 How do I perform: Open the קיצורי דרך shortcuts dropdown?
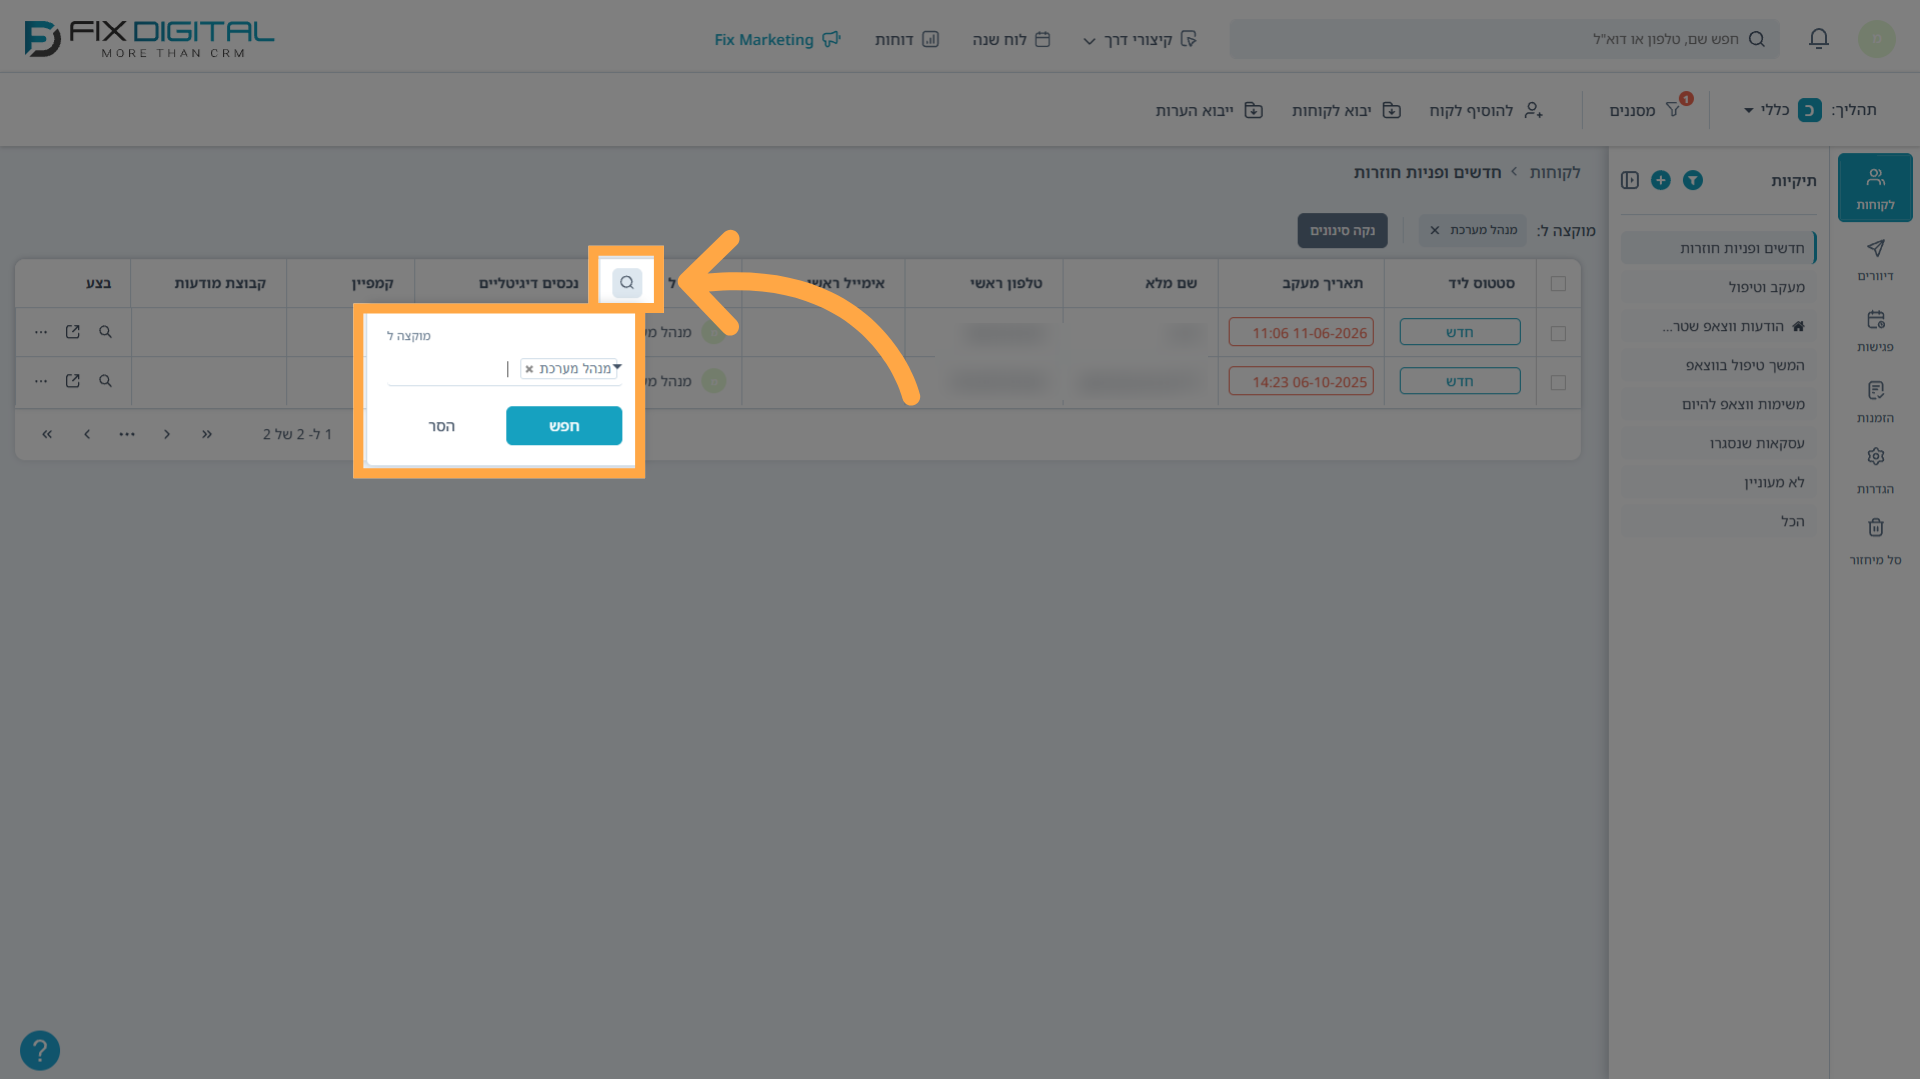coord(1139,39)
